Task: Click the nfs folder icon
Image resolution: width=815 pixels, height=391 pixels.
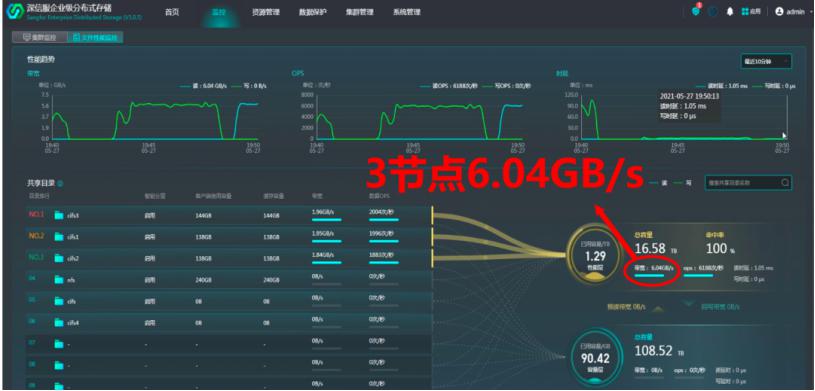Action: coord(59,280)
